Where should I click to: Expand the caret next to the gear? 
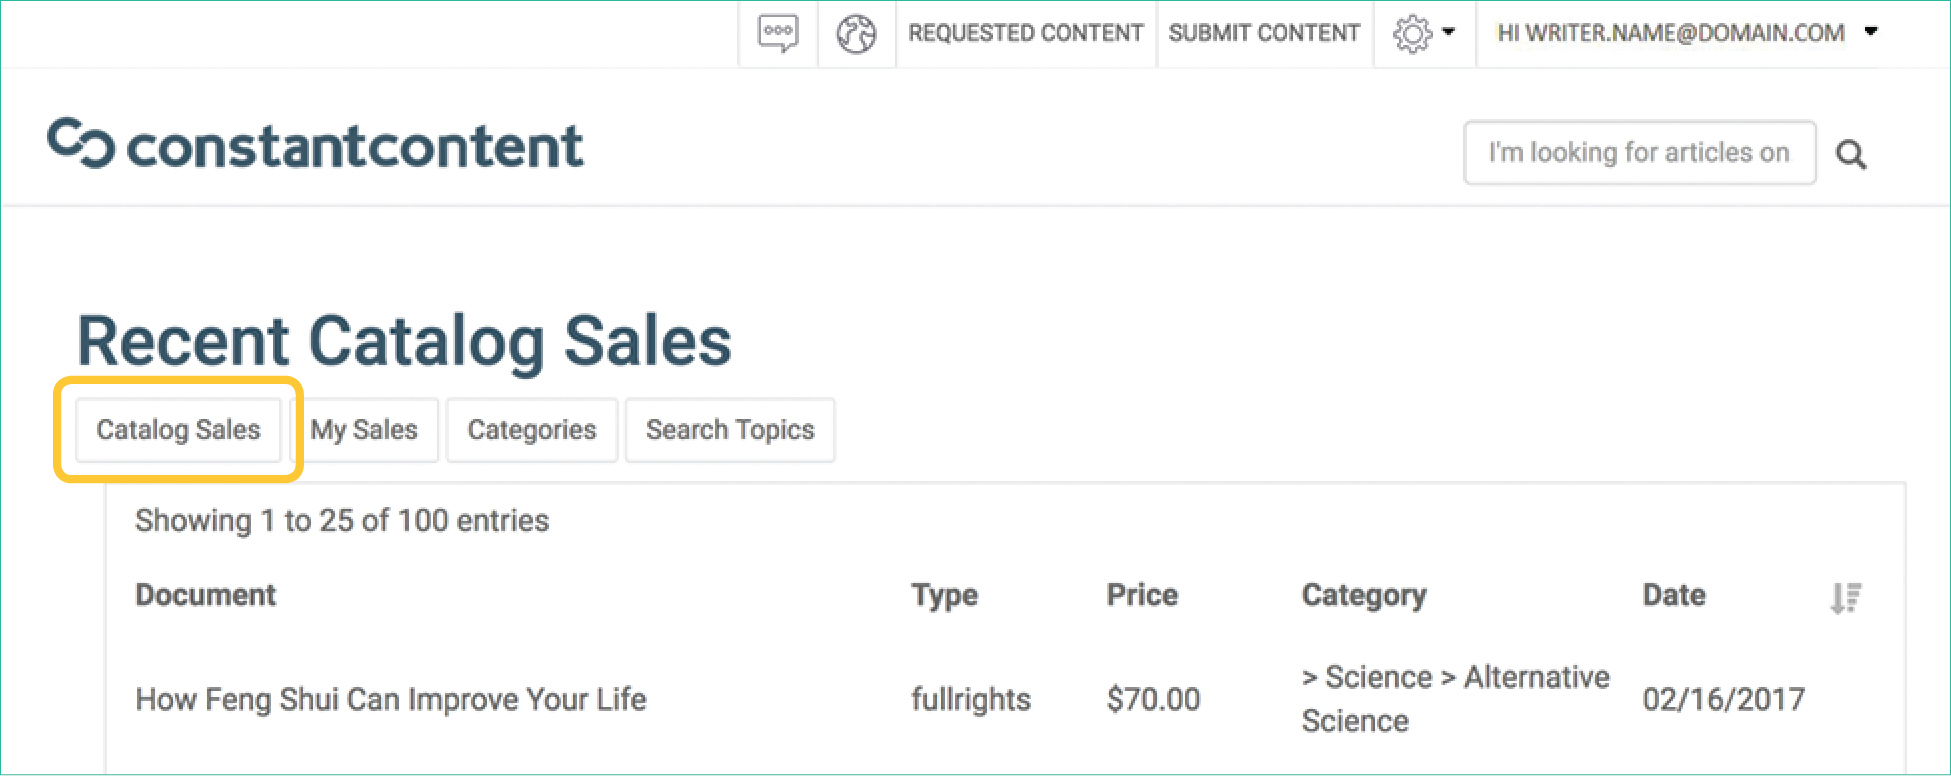pyautogui.click(x=1448, y=32)
